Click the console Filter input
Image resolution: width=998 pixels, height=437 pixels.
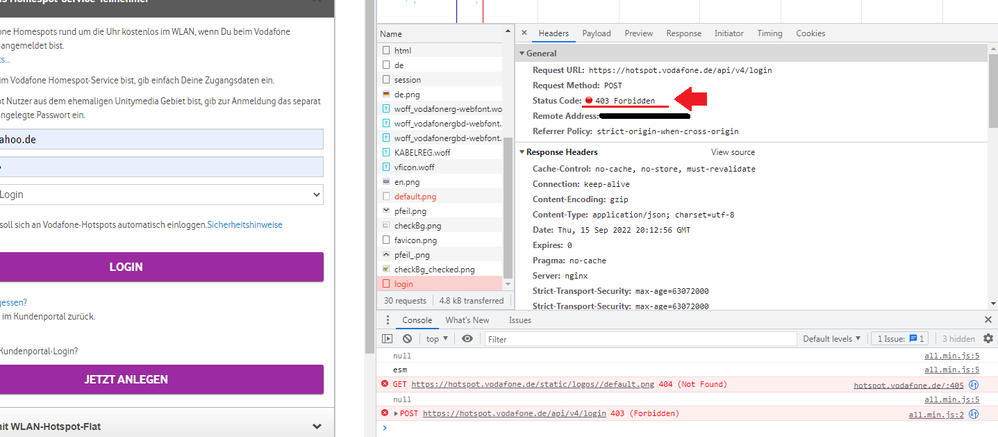(640, 339)
